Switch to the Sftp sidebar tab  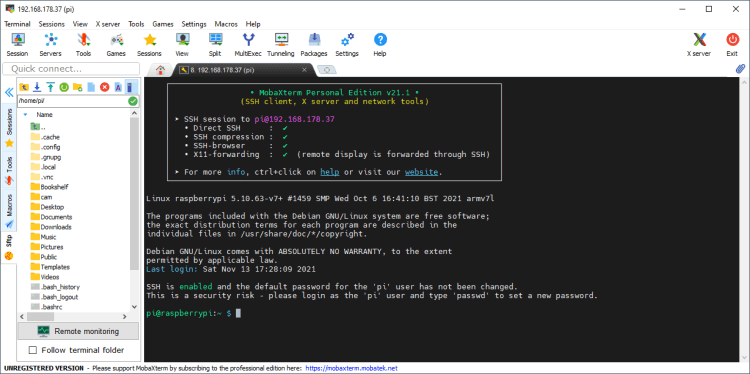click(9, 247)
